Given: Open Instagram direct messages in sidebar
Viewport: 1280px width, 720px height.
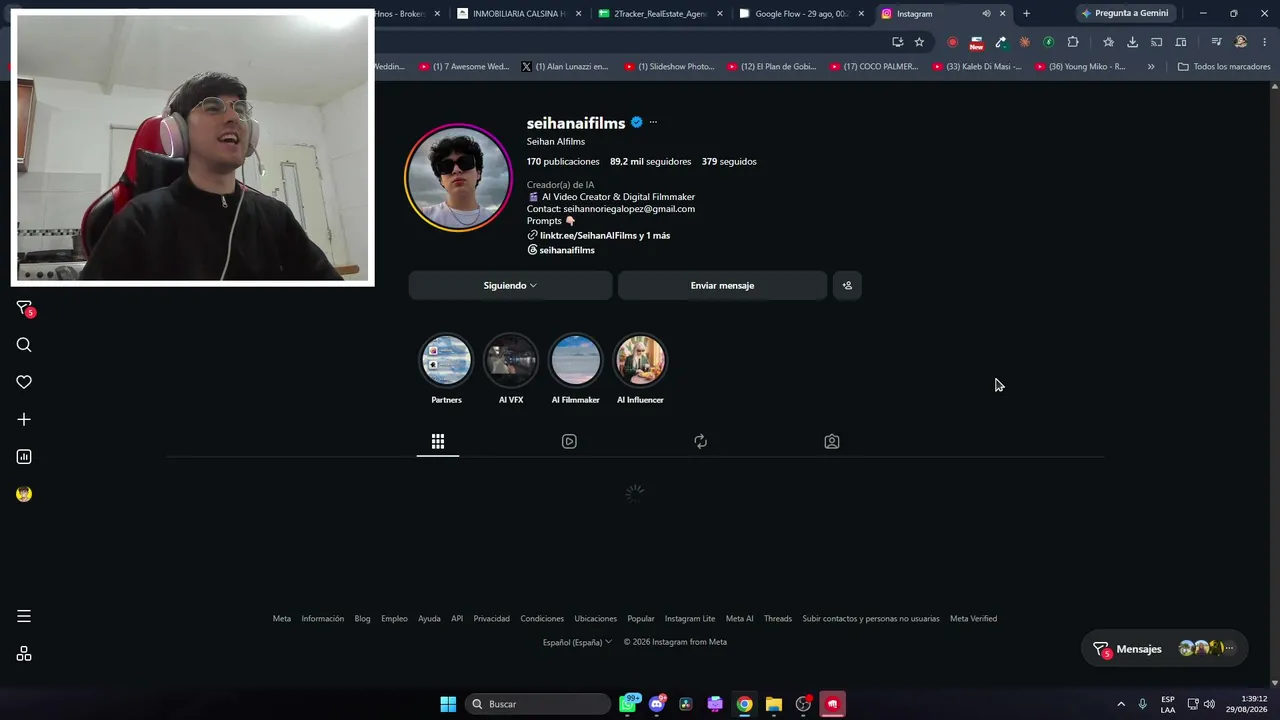Looking at the screenshot, I should [24, 308].
